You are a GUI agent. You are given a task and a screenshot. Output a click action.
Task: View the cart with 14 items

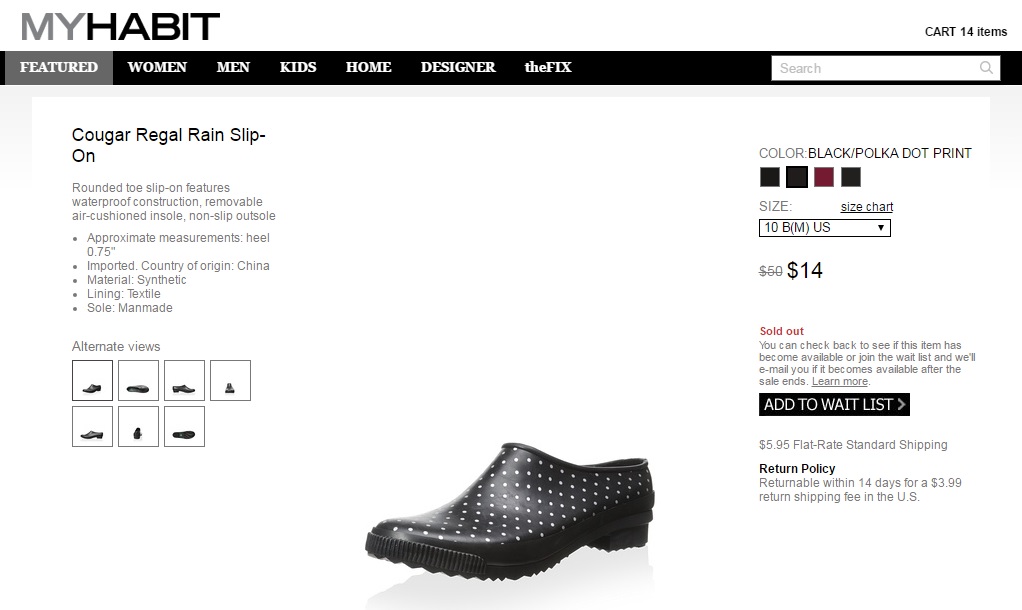point(965,32)
